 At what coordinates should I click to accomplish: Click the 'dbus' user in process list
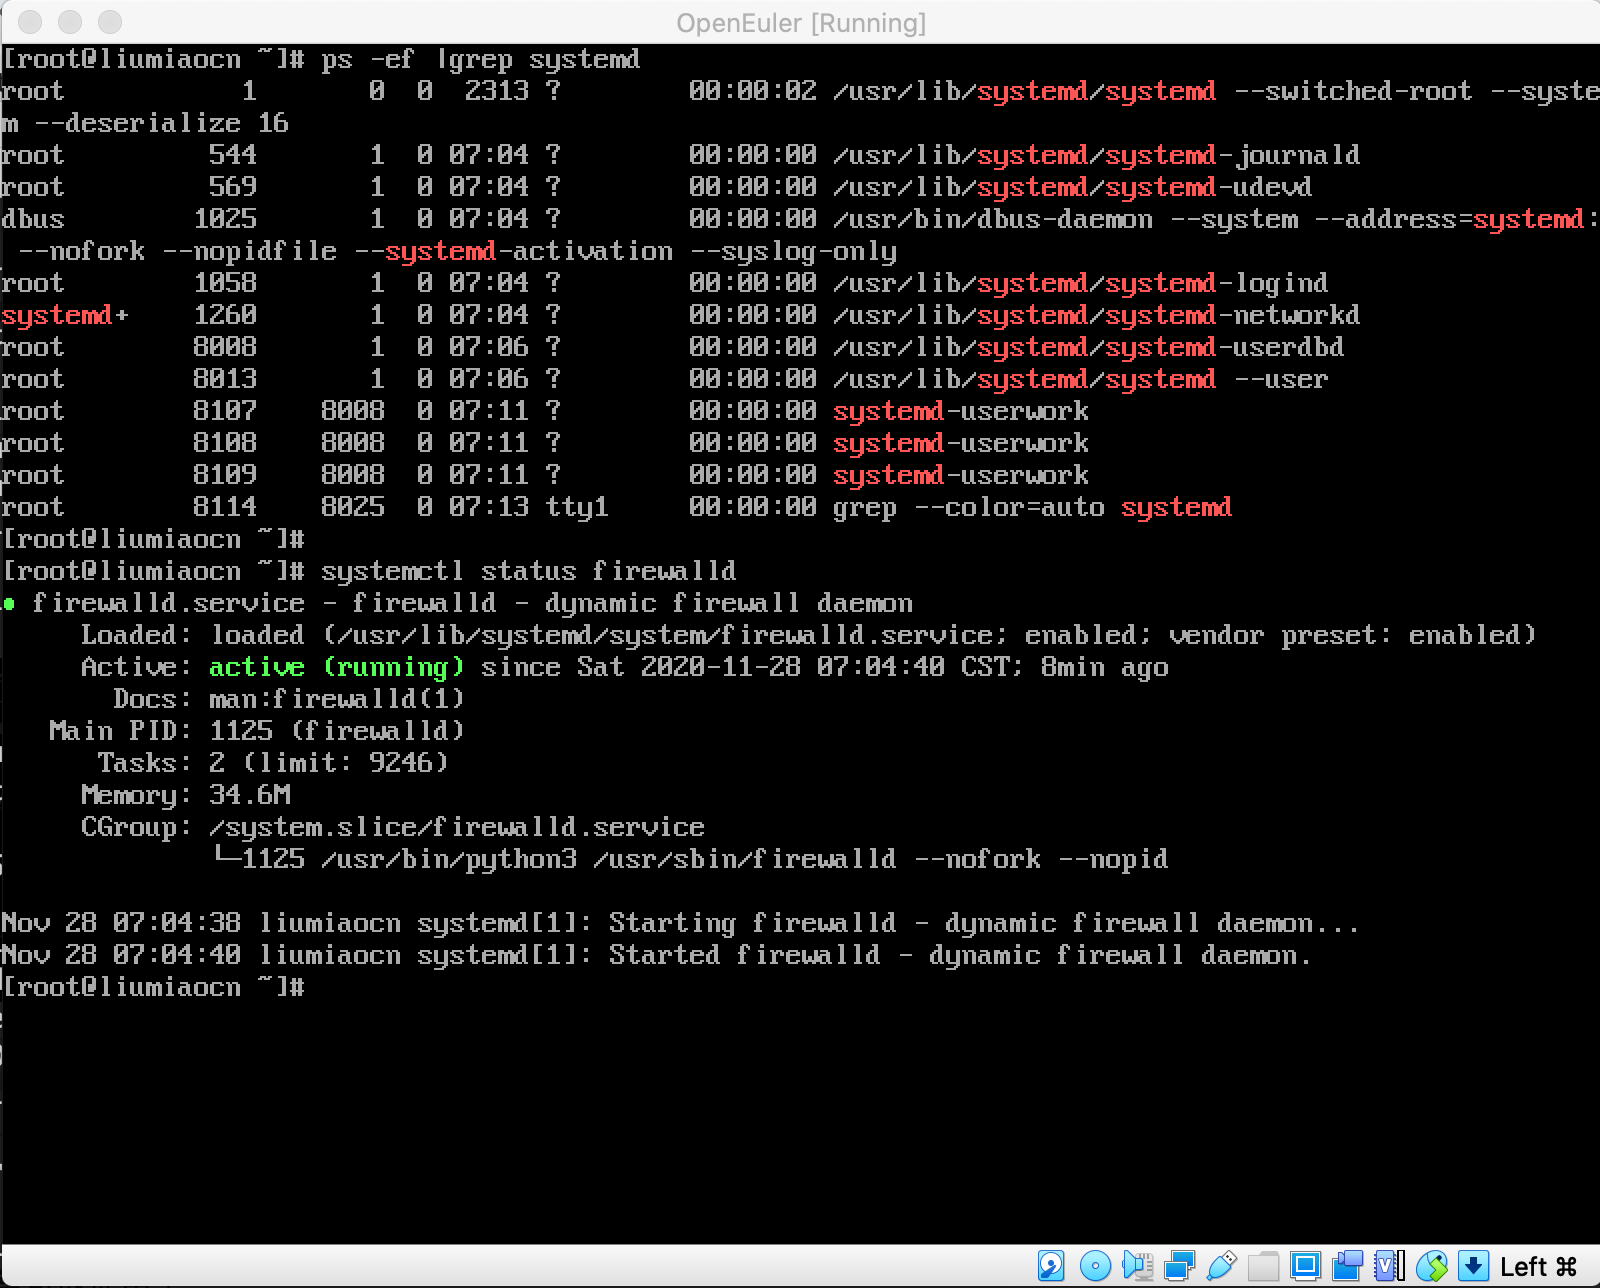click(33, 219)
